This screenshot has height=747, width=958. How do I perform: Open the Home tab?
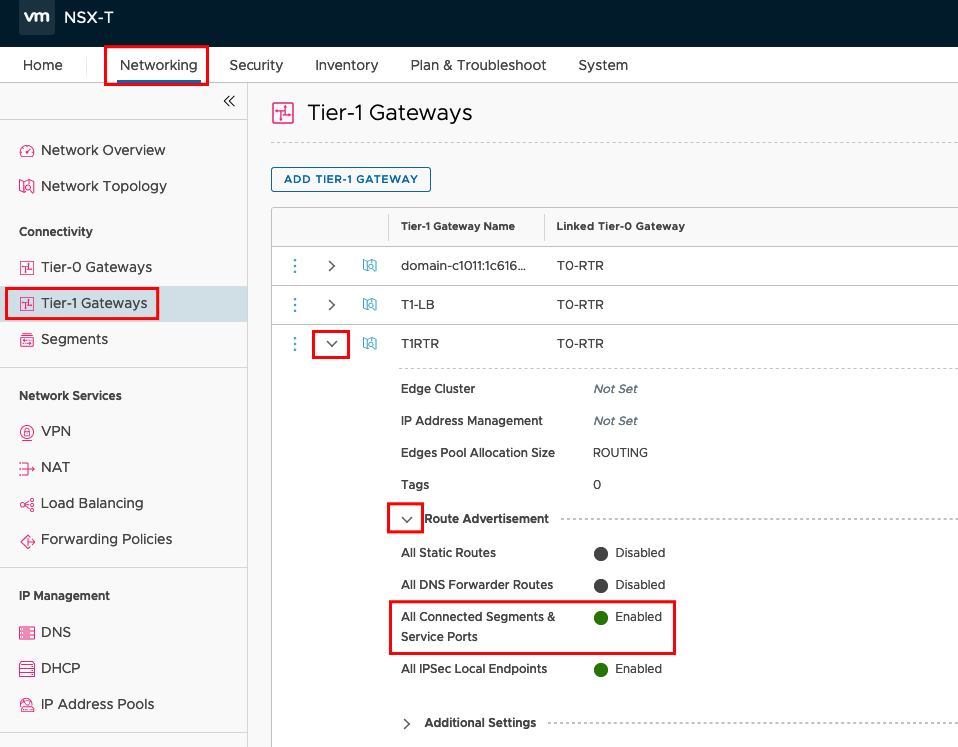pyautogui.click(x=43, y=65)
